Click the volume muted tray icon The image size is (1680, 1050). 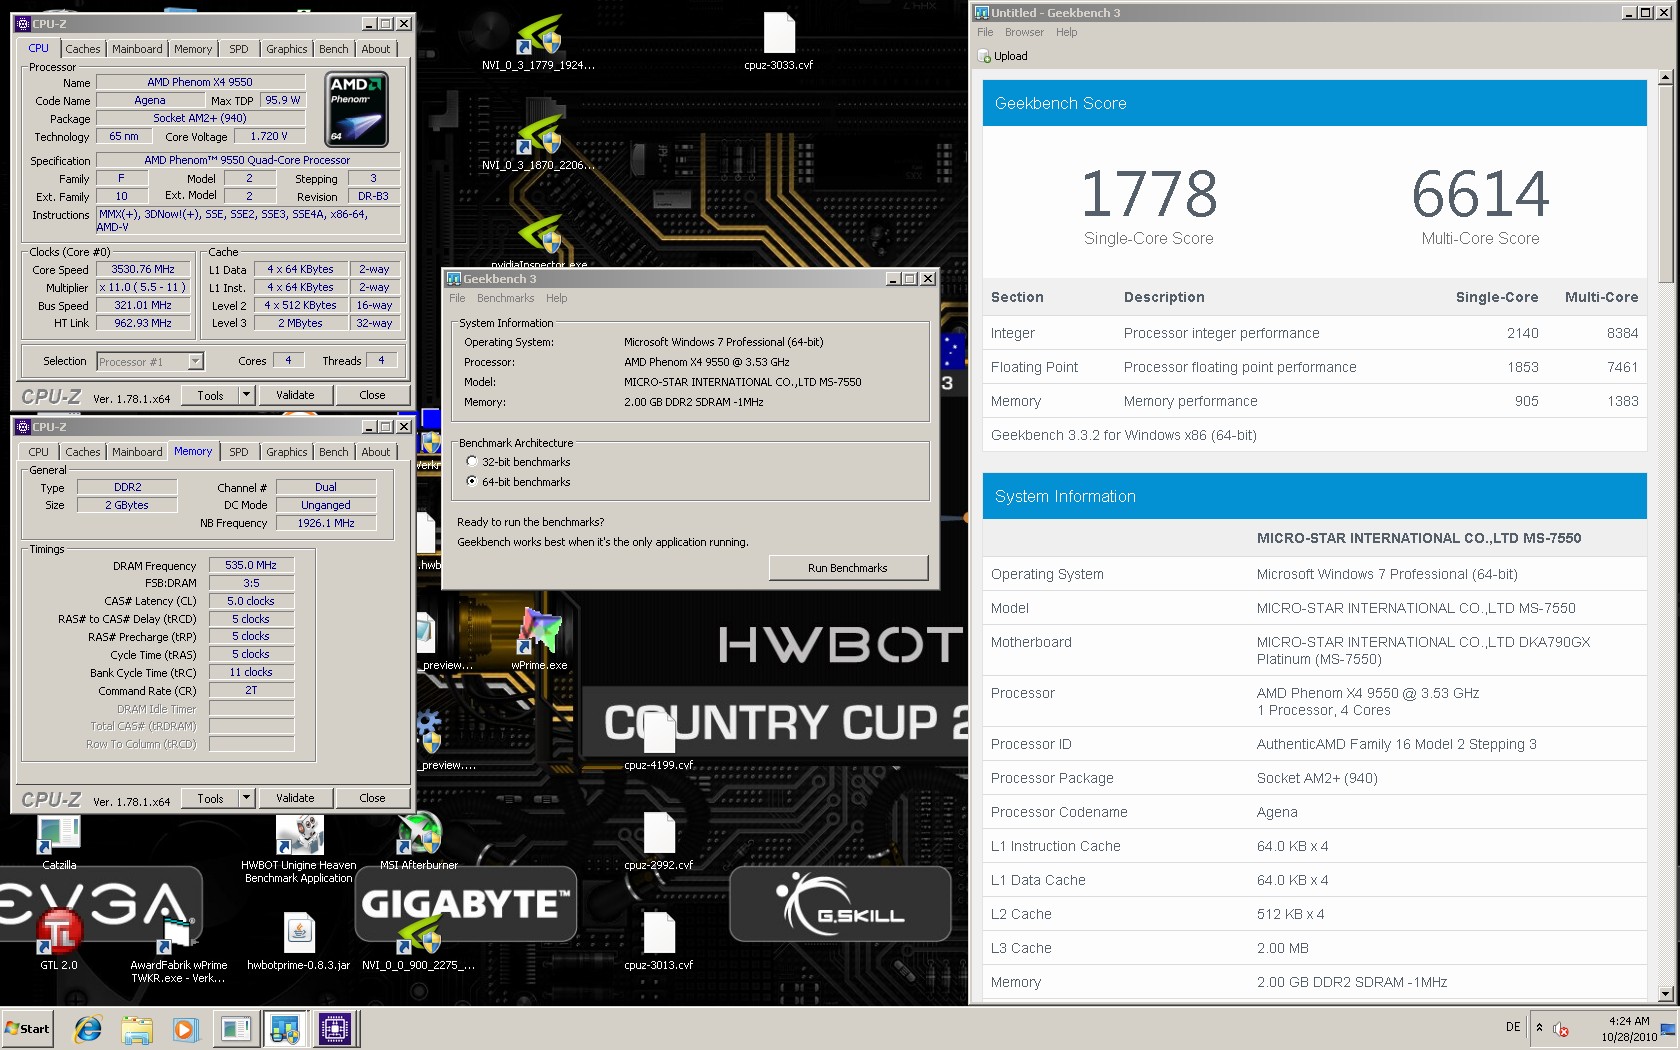coord(1561,1029)
